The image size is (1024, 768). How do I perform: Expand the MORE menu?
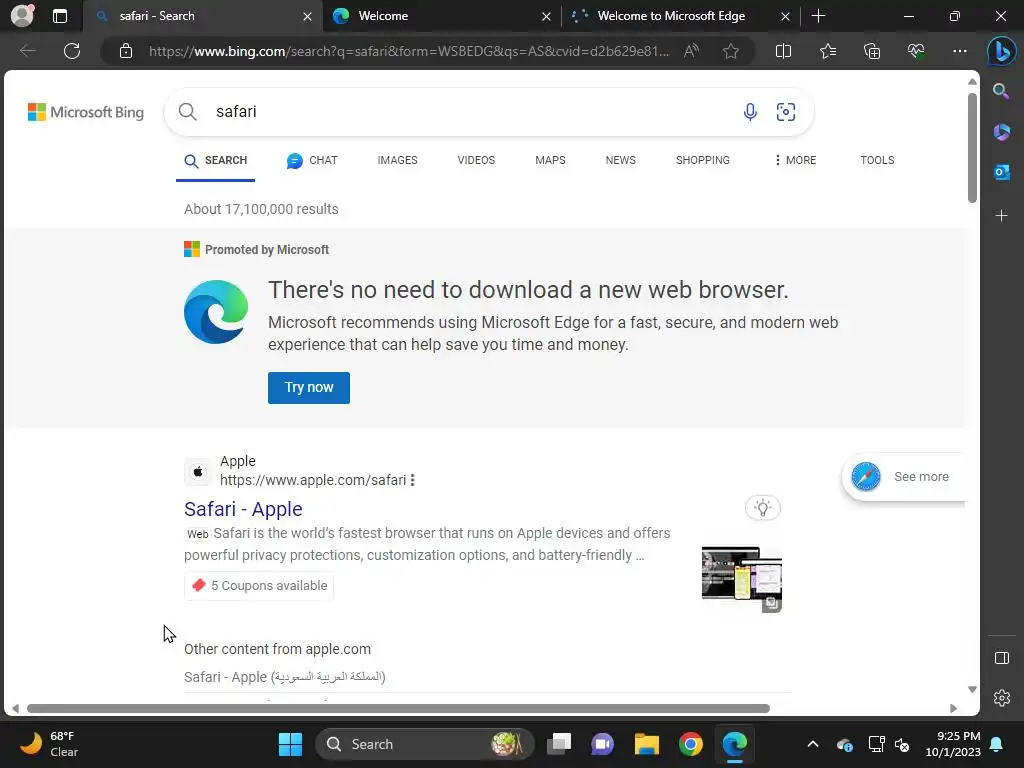pyautogui.click(x=795, y=161)
